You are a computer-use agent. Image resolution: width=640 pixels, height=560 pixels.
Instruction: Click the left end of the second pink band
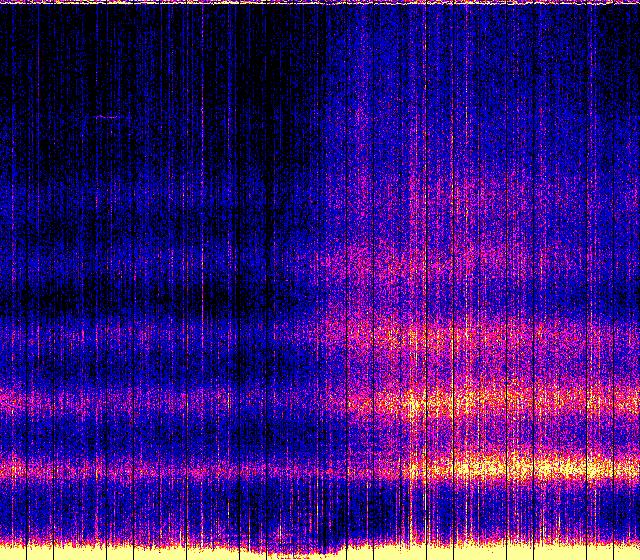[x=12, y=400]
